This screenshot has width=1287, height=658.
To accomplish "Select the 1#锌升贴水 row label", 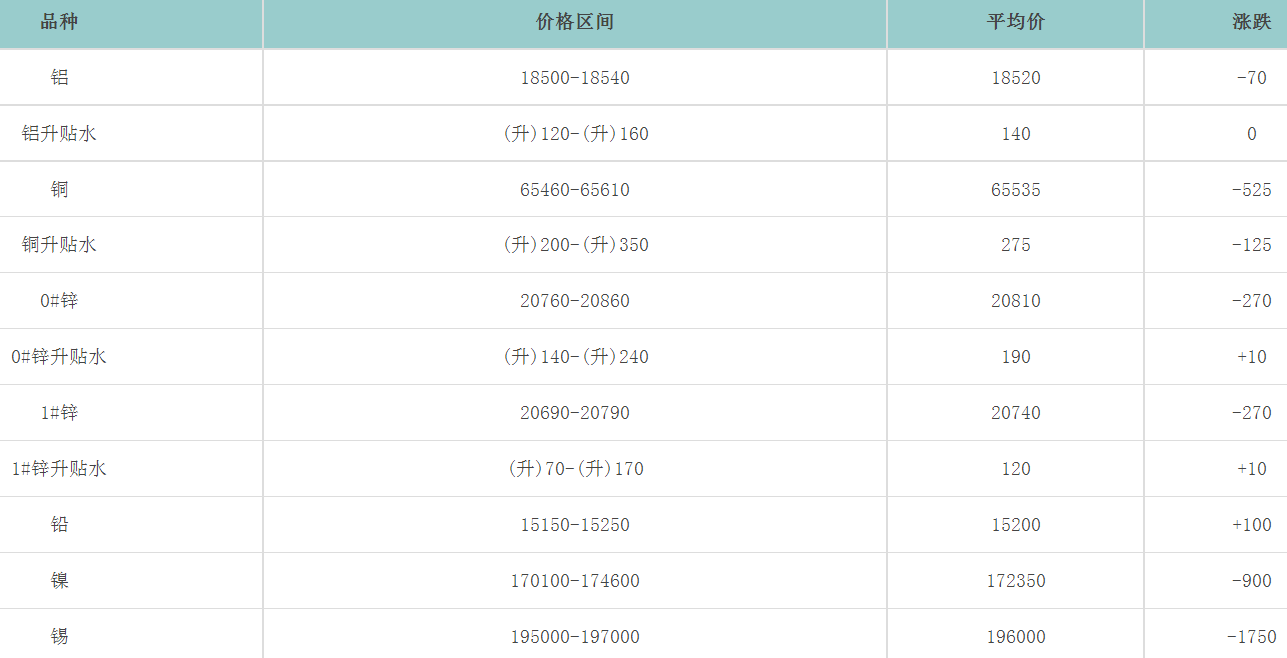I will [x=59, y=469].
